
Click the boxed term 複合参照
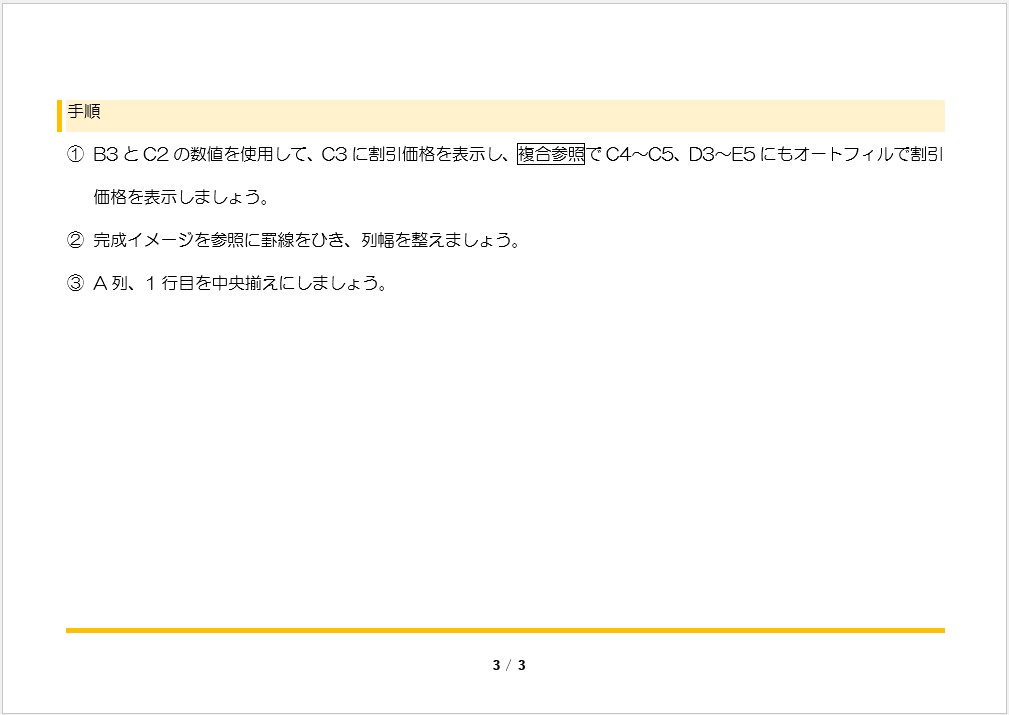[551, 154]
